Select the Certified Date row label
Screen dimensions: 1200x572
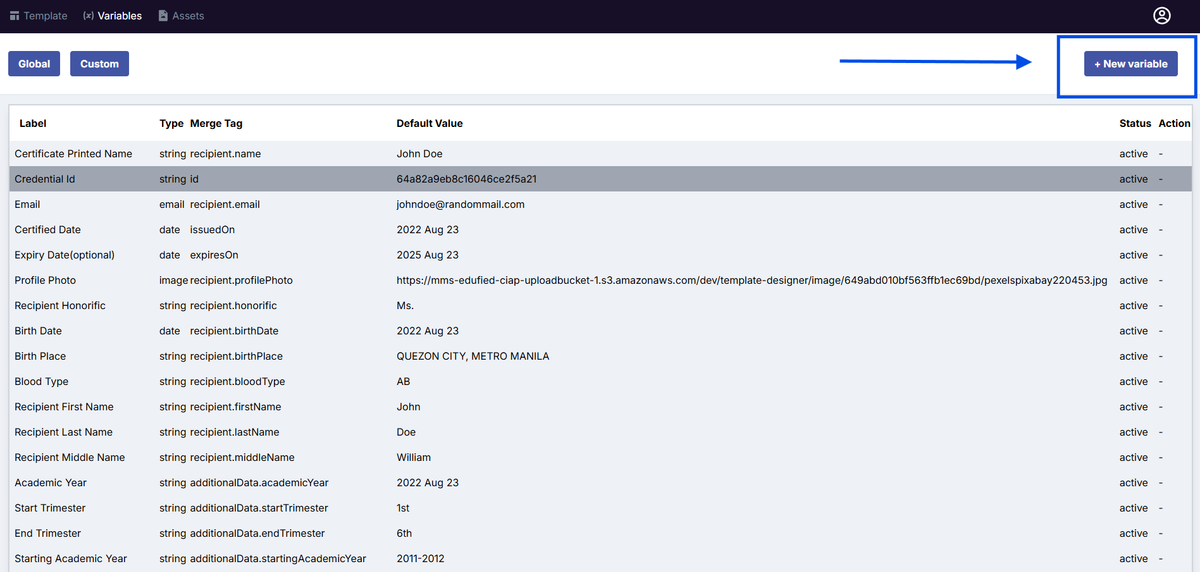(x=48, y=229)
